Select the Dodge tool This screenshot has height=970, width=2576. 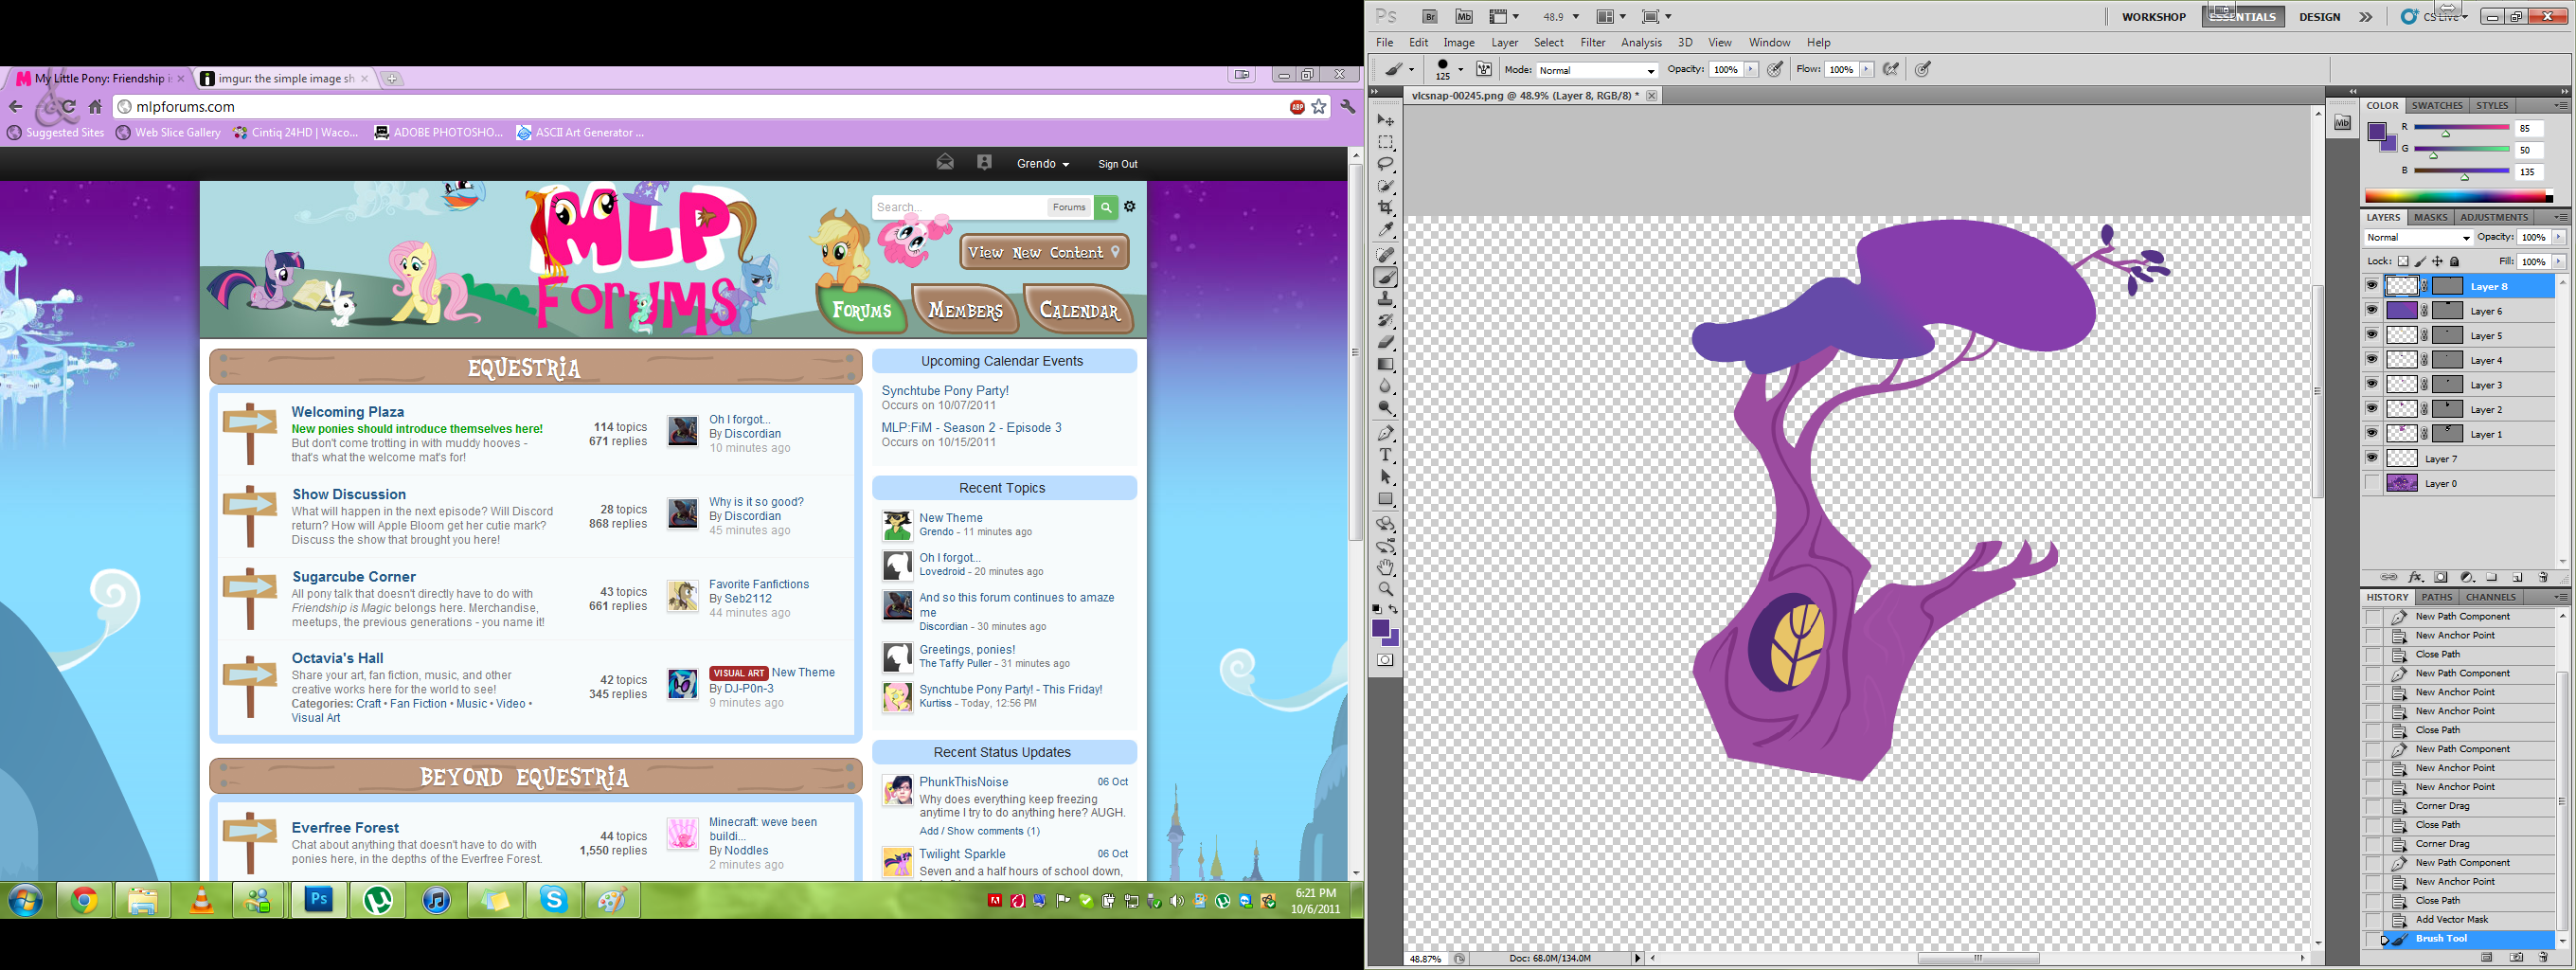[1385, 408]
